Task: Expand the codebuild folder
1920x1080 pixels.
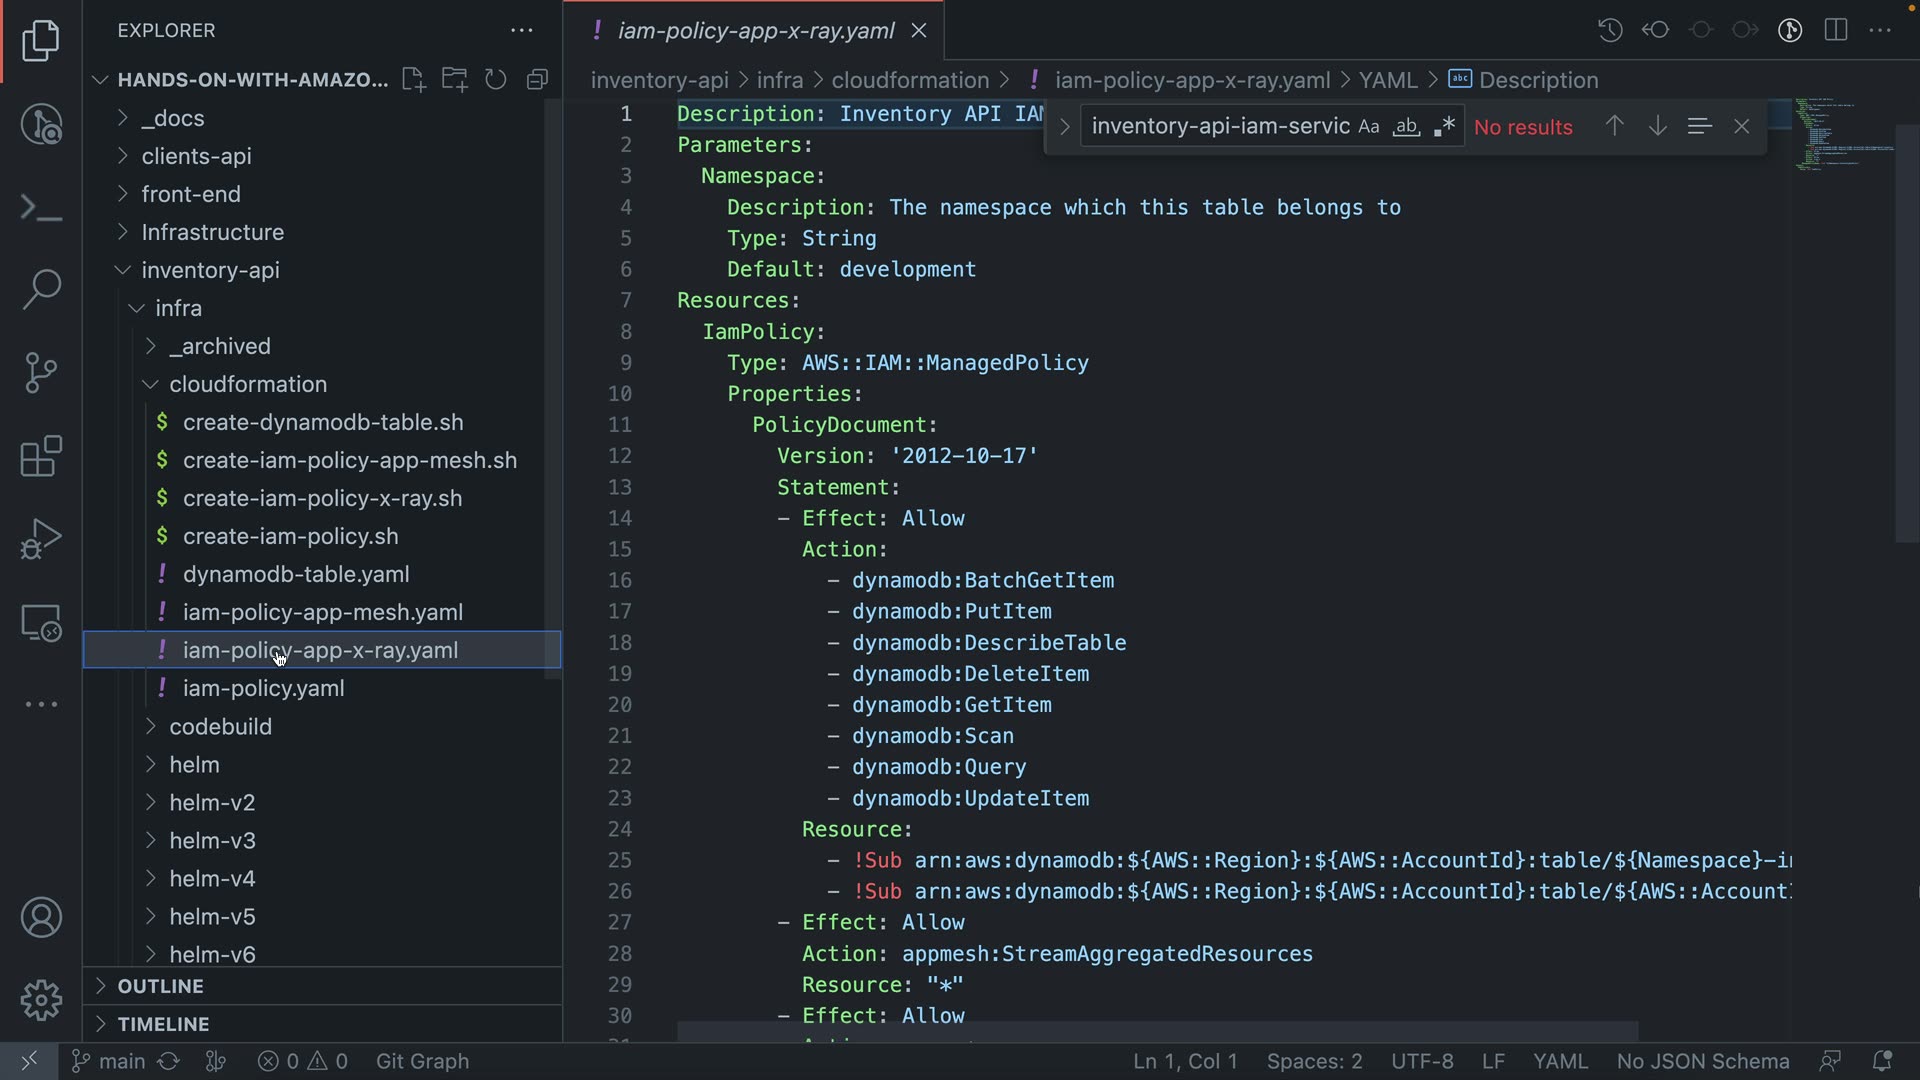Action: click(220, 727)
